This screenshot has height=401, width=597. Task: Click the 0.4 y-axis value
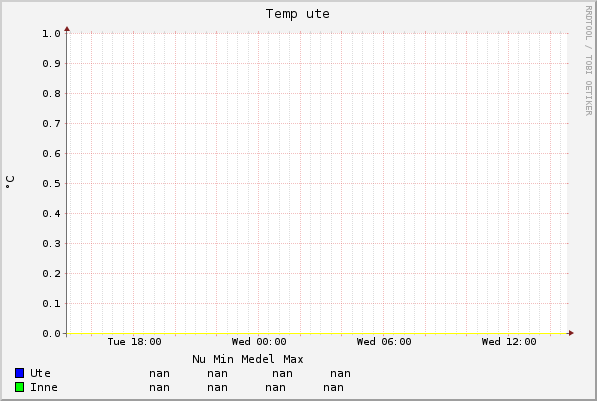tap(51, 213)
